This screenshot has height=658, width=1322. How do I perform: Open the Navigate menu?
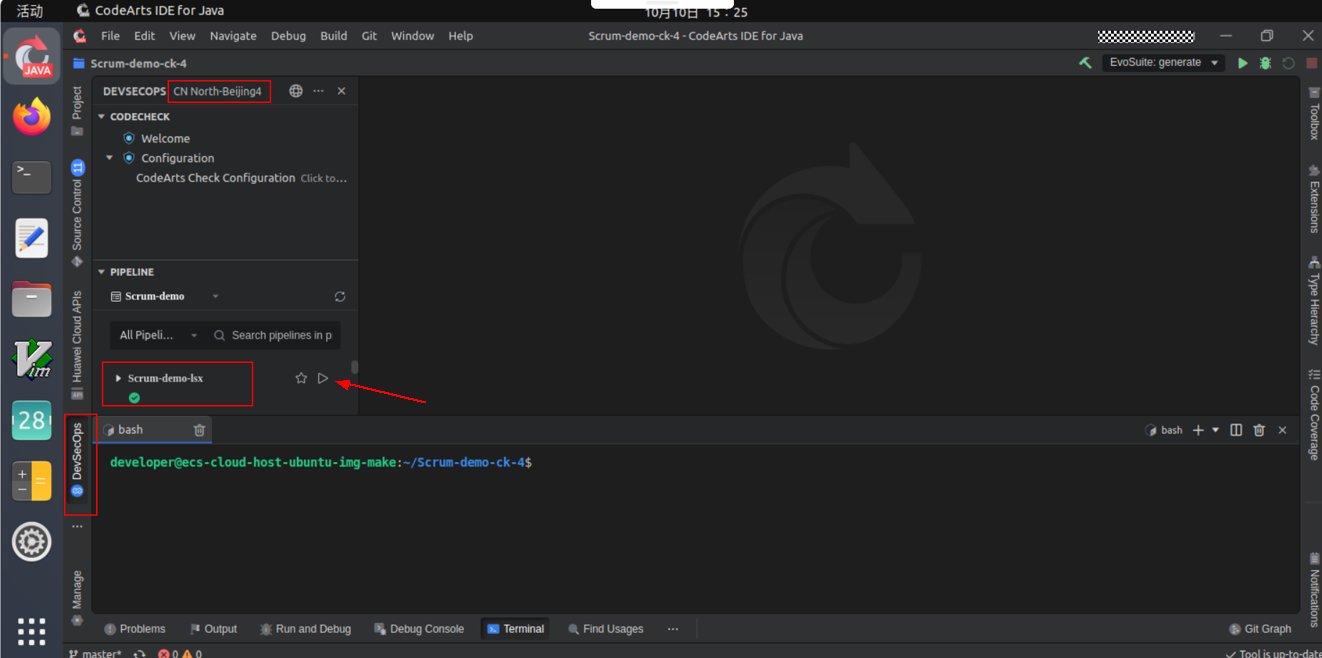pos(233,36)
